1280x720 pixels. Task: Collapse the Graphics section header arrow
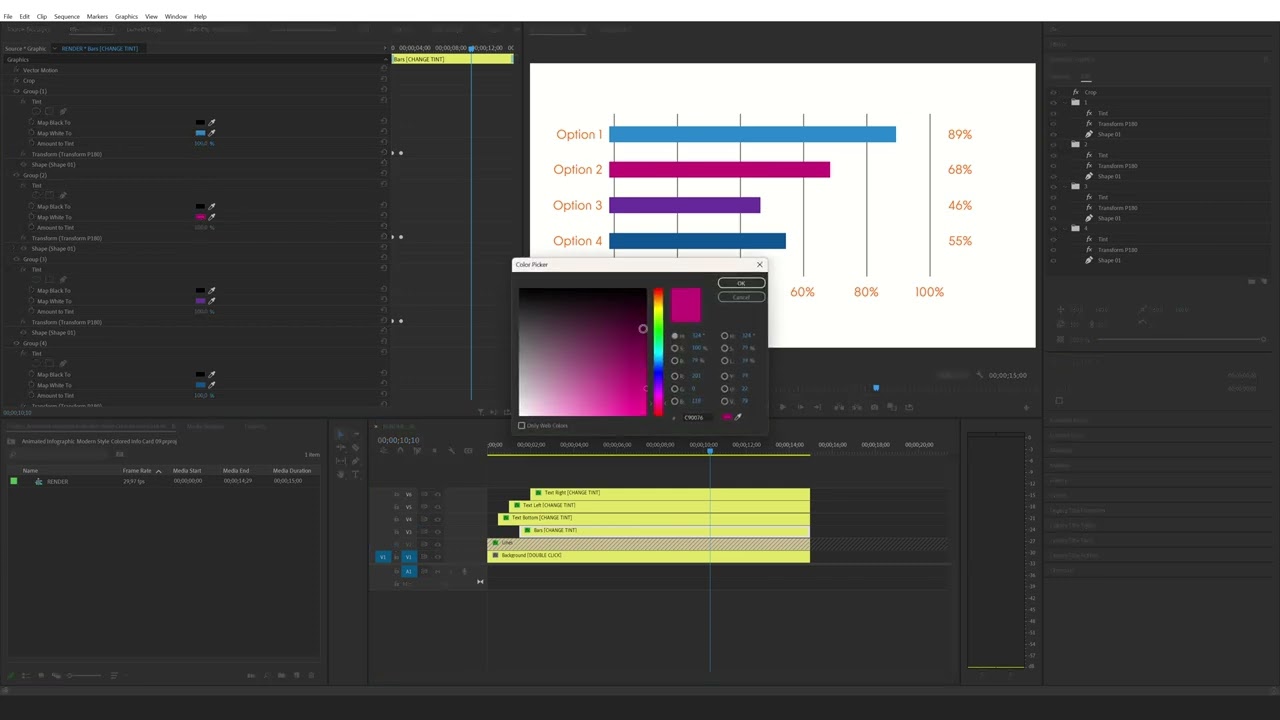pos(386,60)
